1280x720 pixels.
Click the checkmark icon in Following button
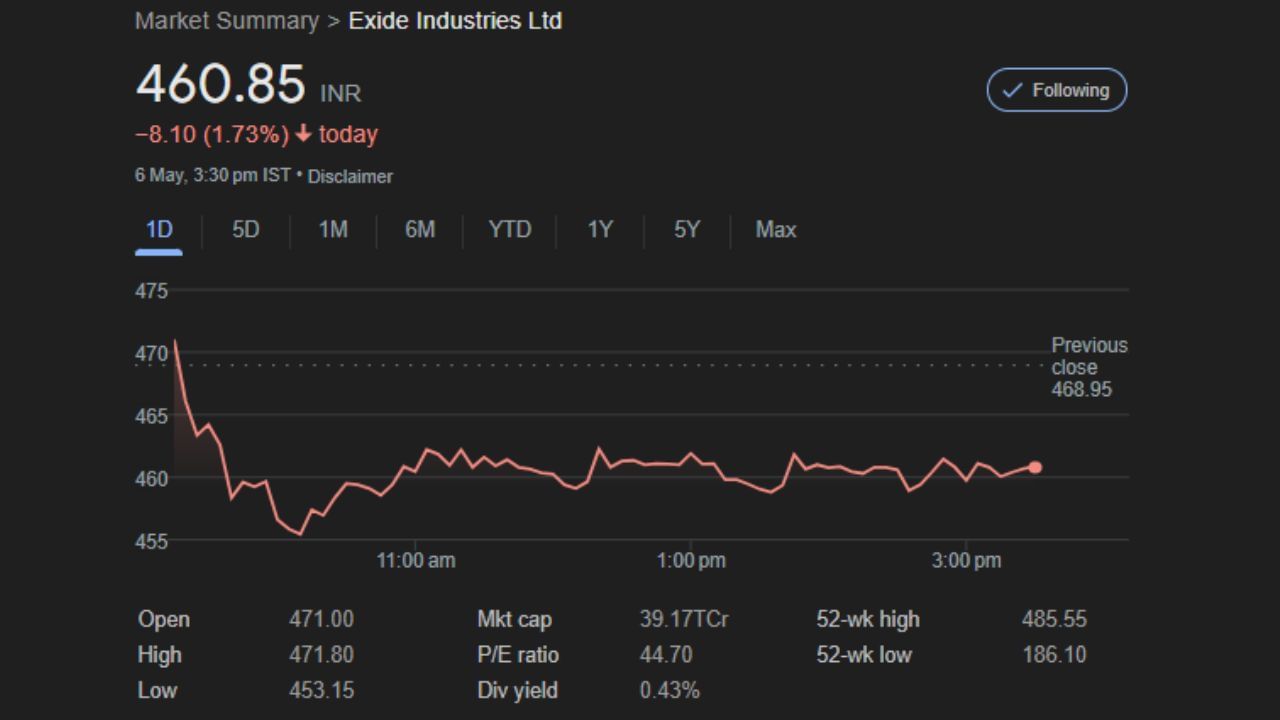point(1013,90)
